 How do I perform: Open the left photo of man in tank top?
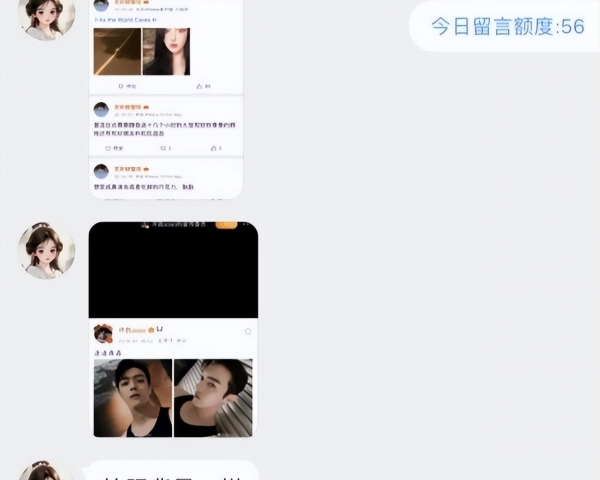(133, 398)
